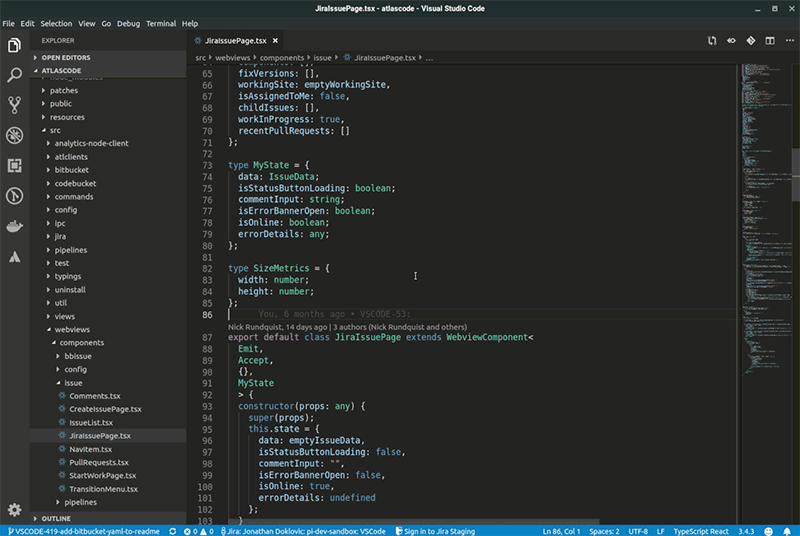Viewport: 800px width, 536px height.
Task: Open the Atlassian triangle icon view
Action: click(x=14, y=257)
